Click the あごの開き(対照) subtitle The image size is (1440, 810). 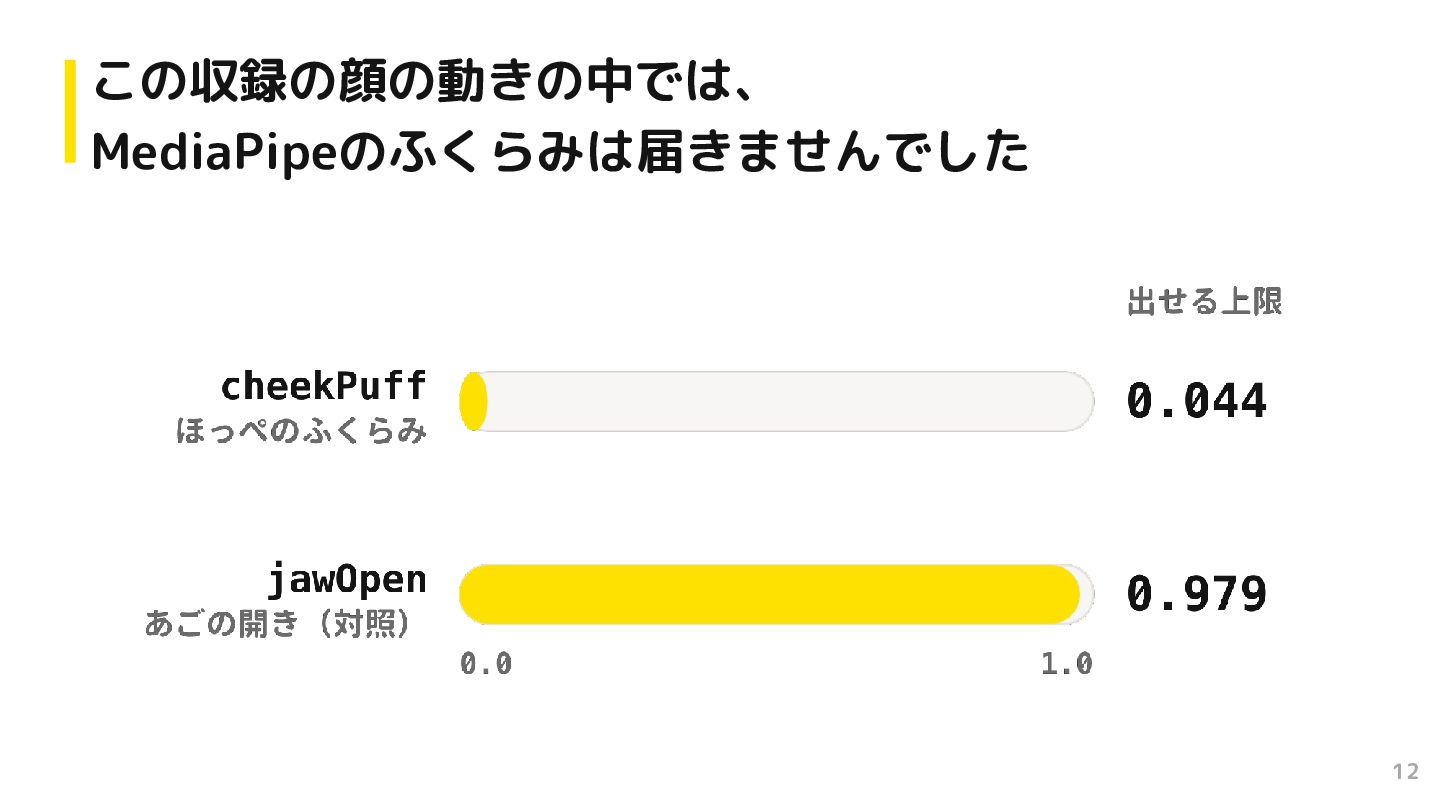(280, 625)
